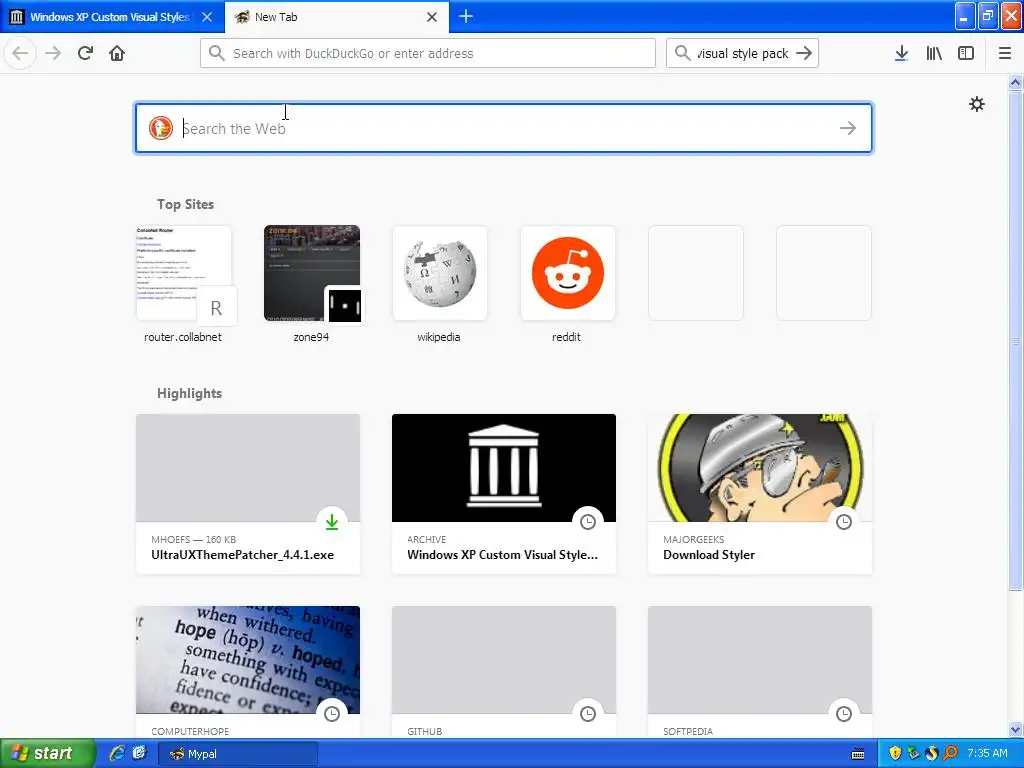Close the Windows XP Custom Visual Styles tab

[206, 17]
